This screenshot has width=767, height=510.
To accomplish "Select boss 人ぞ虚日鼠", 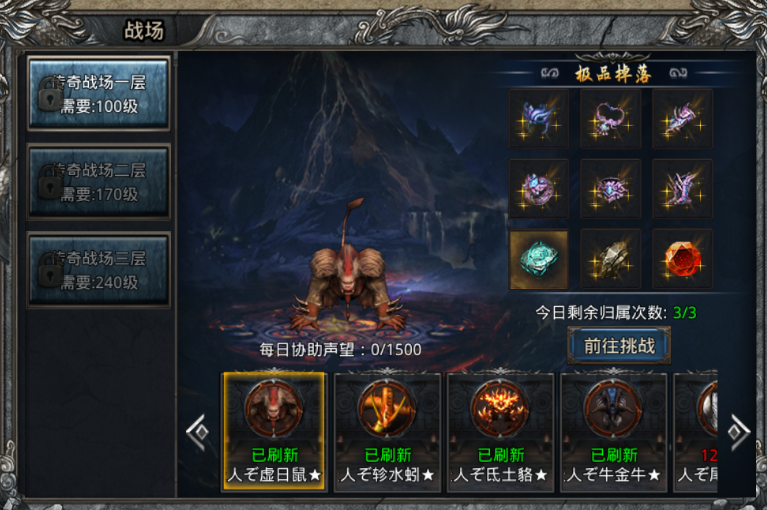I will 274,432.
